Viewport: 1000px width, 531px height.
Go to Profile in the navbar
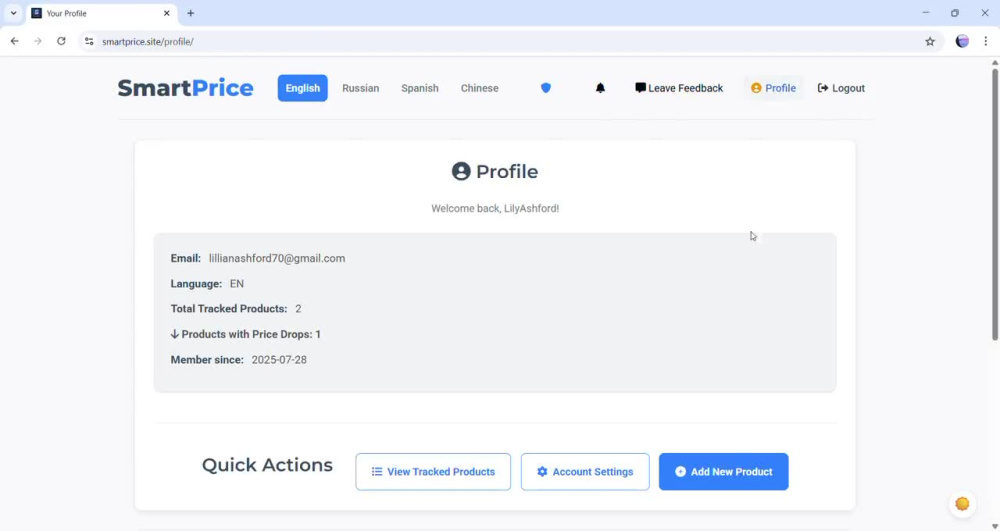click(773, 88)
